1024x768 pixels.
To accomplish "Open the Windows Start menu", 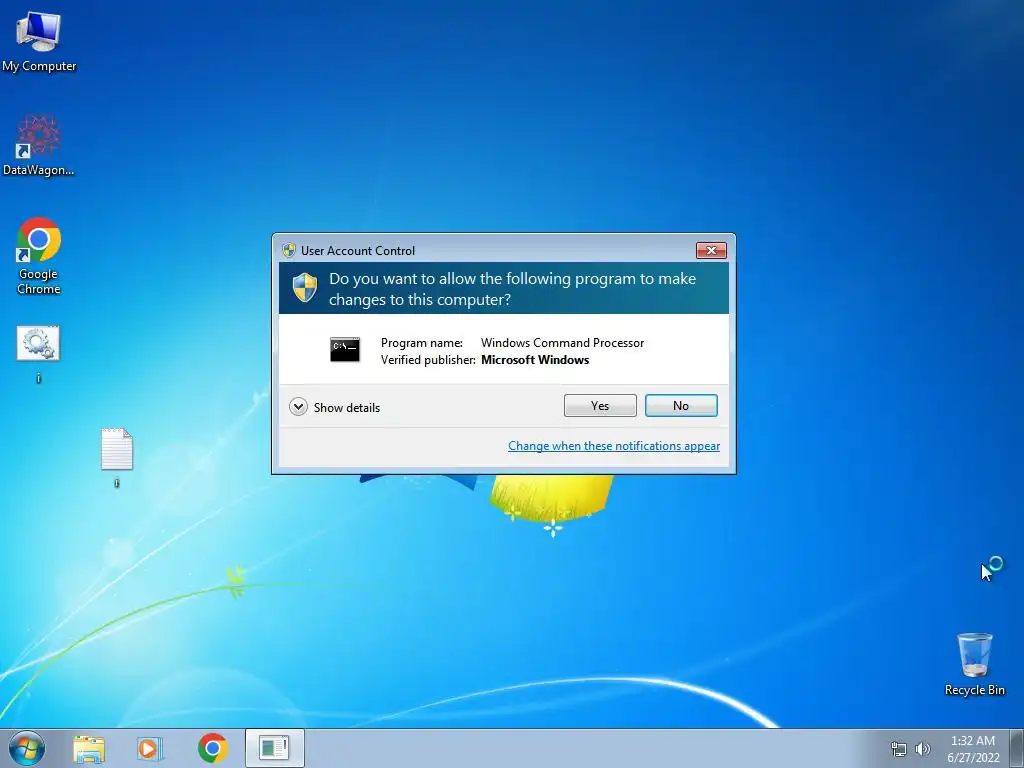I will (x=27, y=748).
